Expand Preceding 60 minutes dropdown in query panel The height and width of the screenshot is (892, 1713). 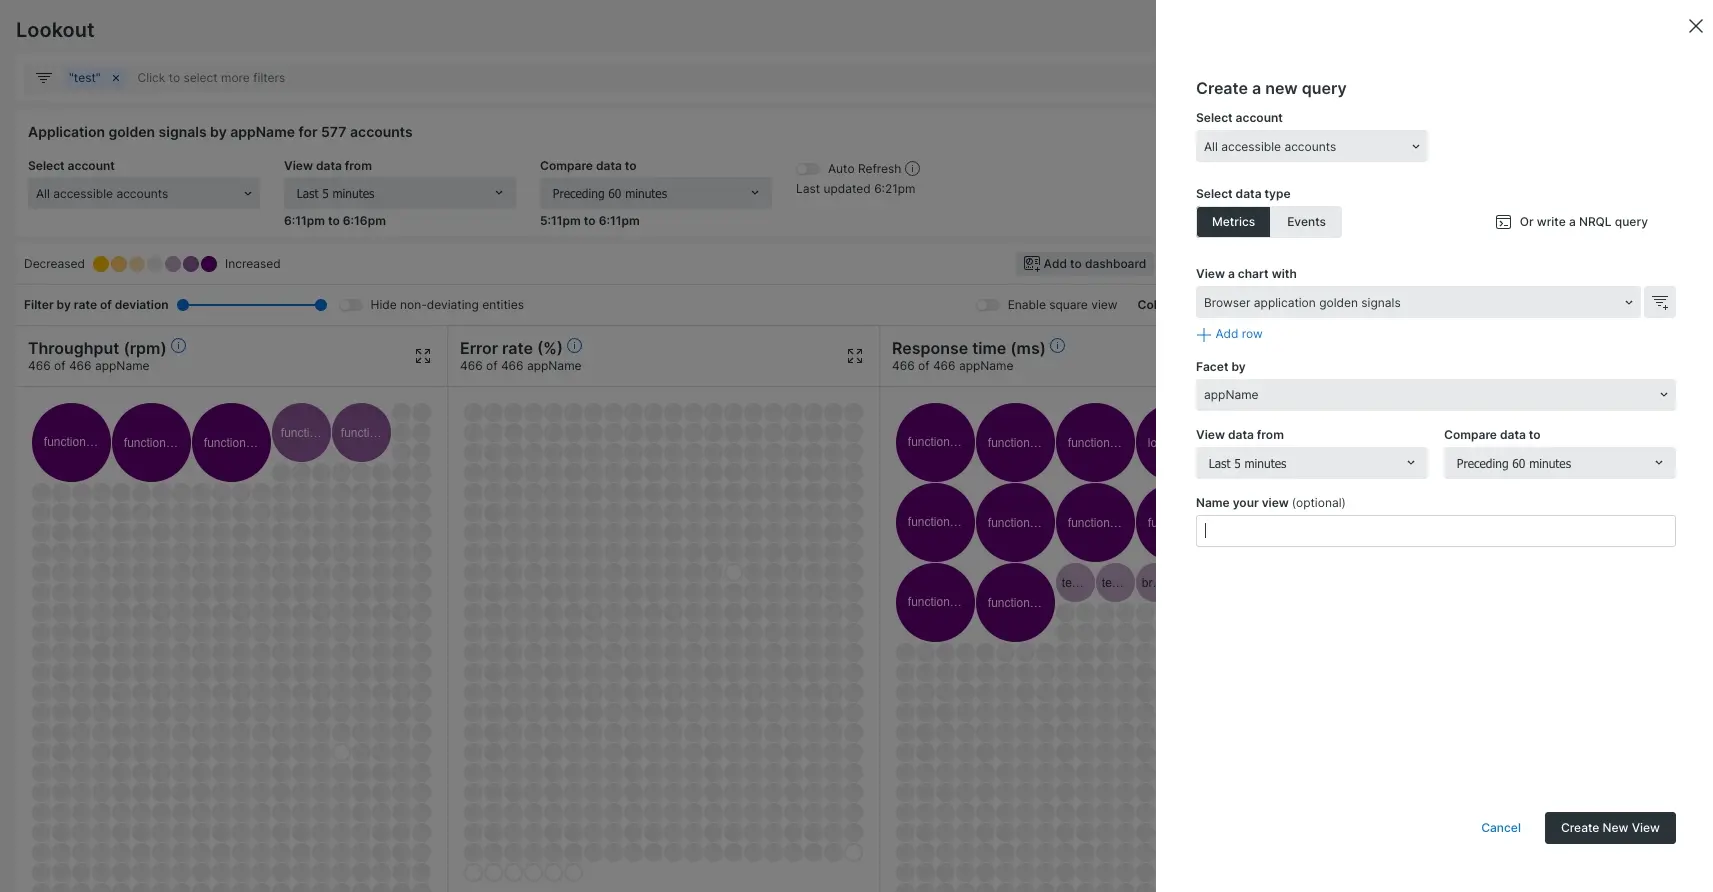(1558, 463)
